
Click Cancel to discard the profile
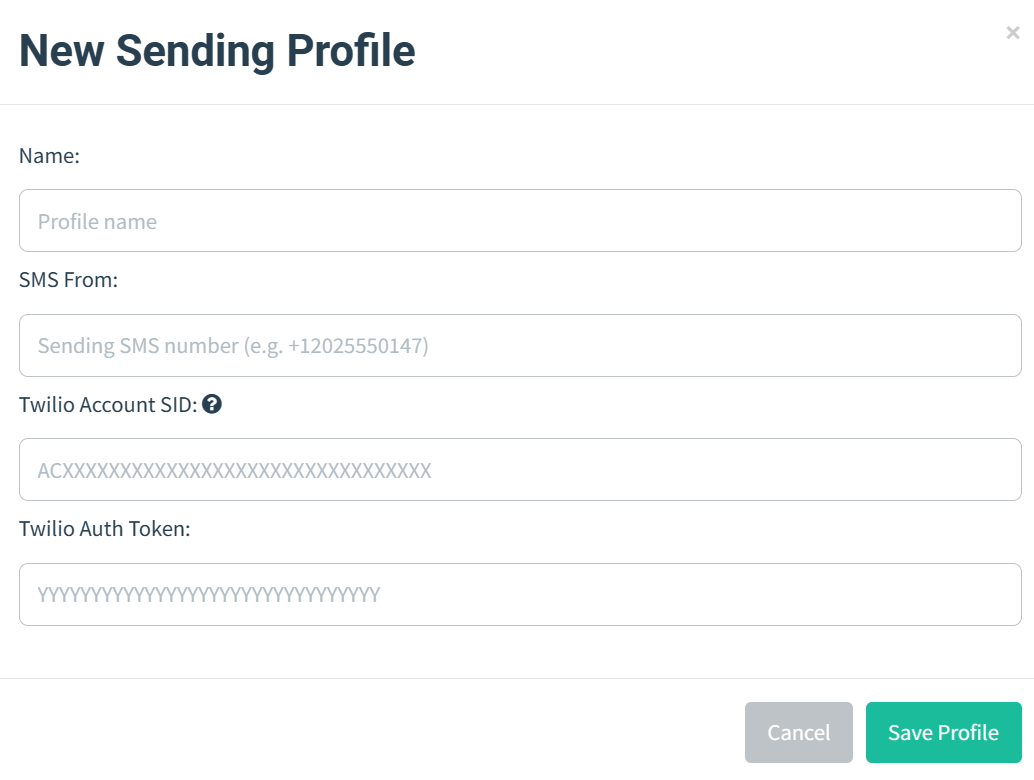coord(798,732)
